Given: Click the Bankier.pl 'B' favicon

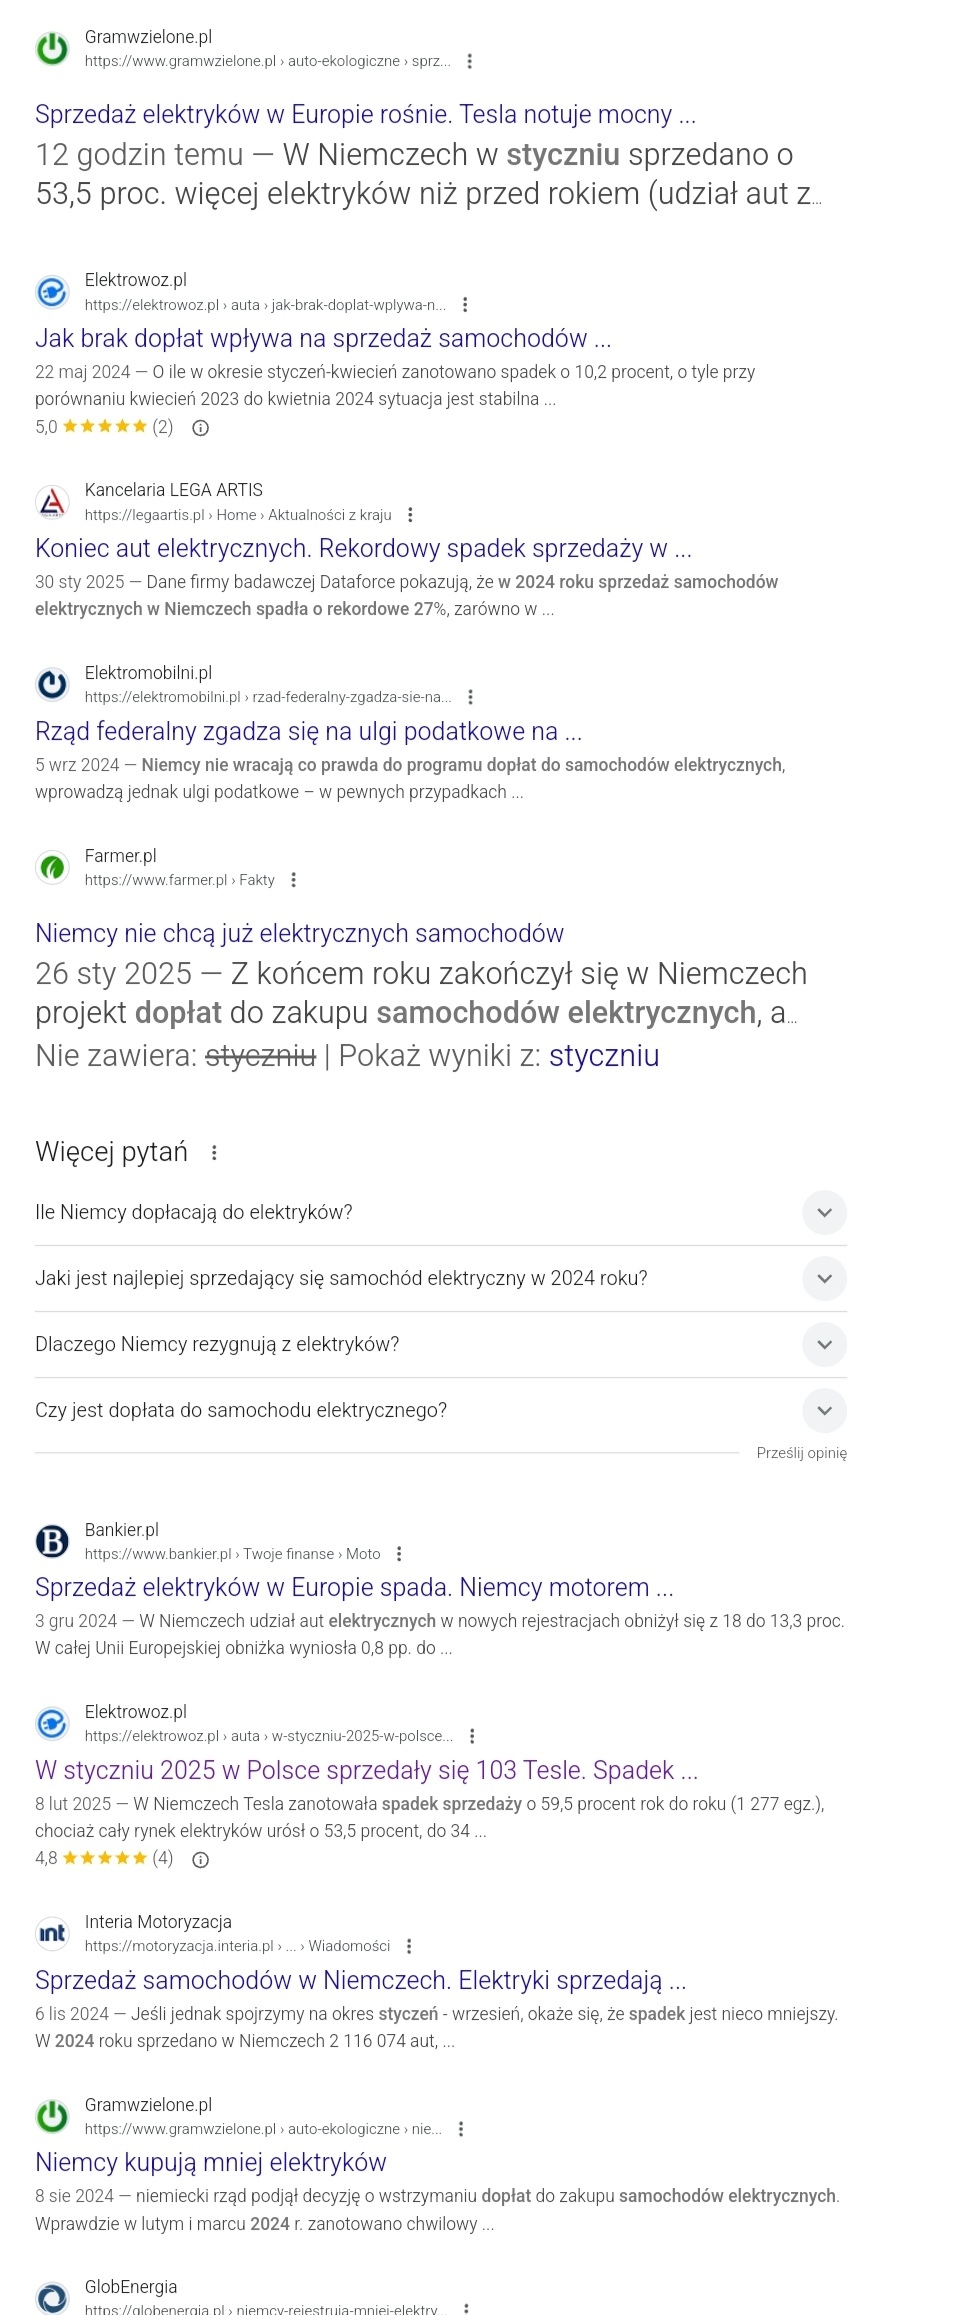Looking at the screenshot, I should coord(52,1541).
